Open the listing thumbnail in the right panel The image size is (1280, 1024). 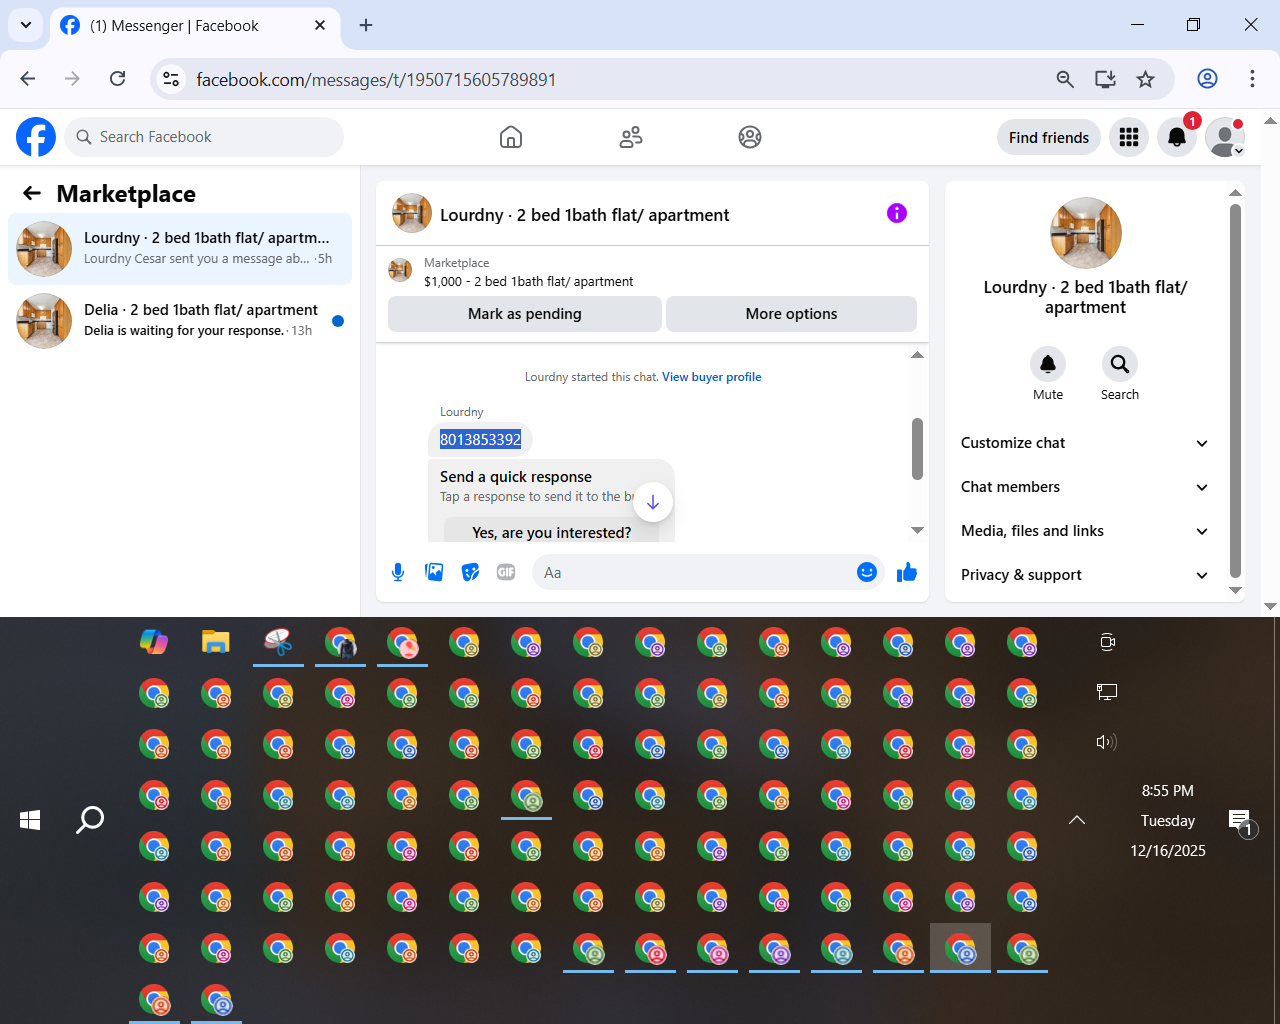coord(1086,233)
